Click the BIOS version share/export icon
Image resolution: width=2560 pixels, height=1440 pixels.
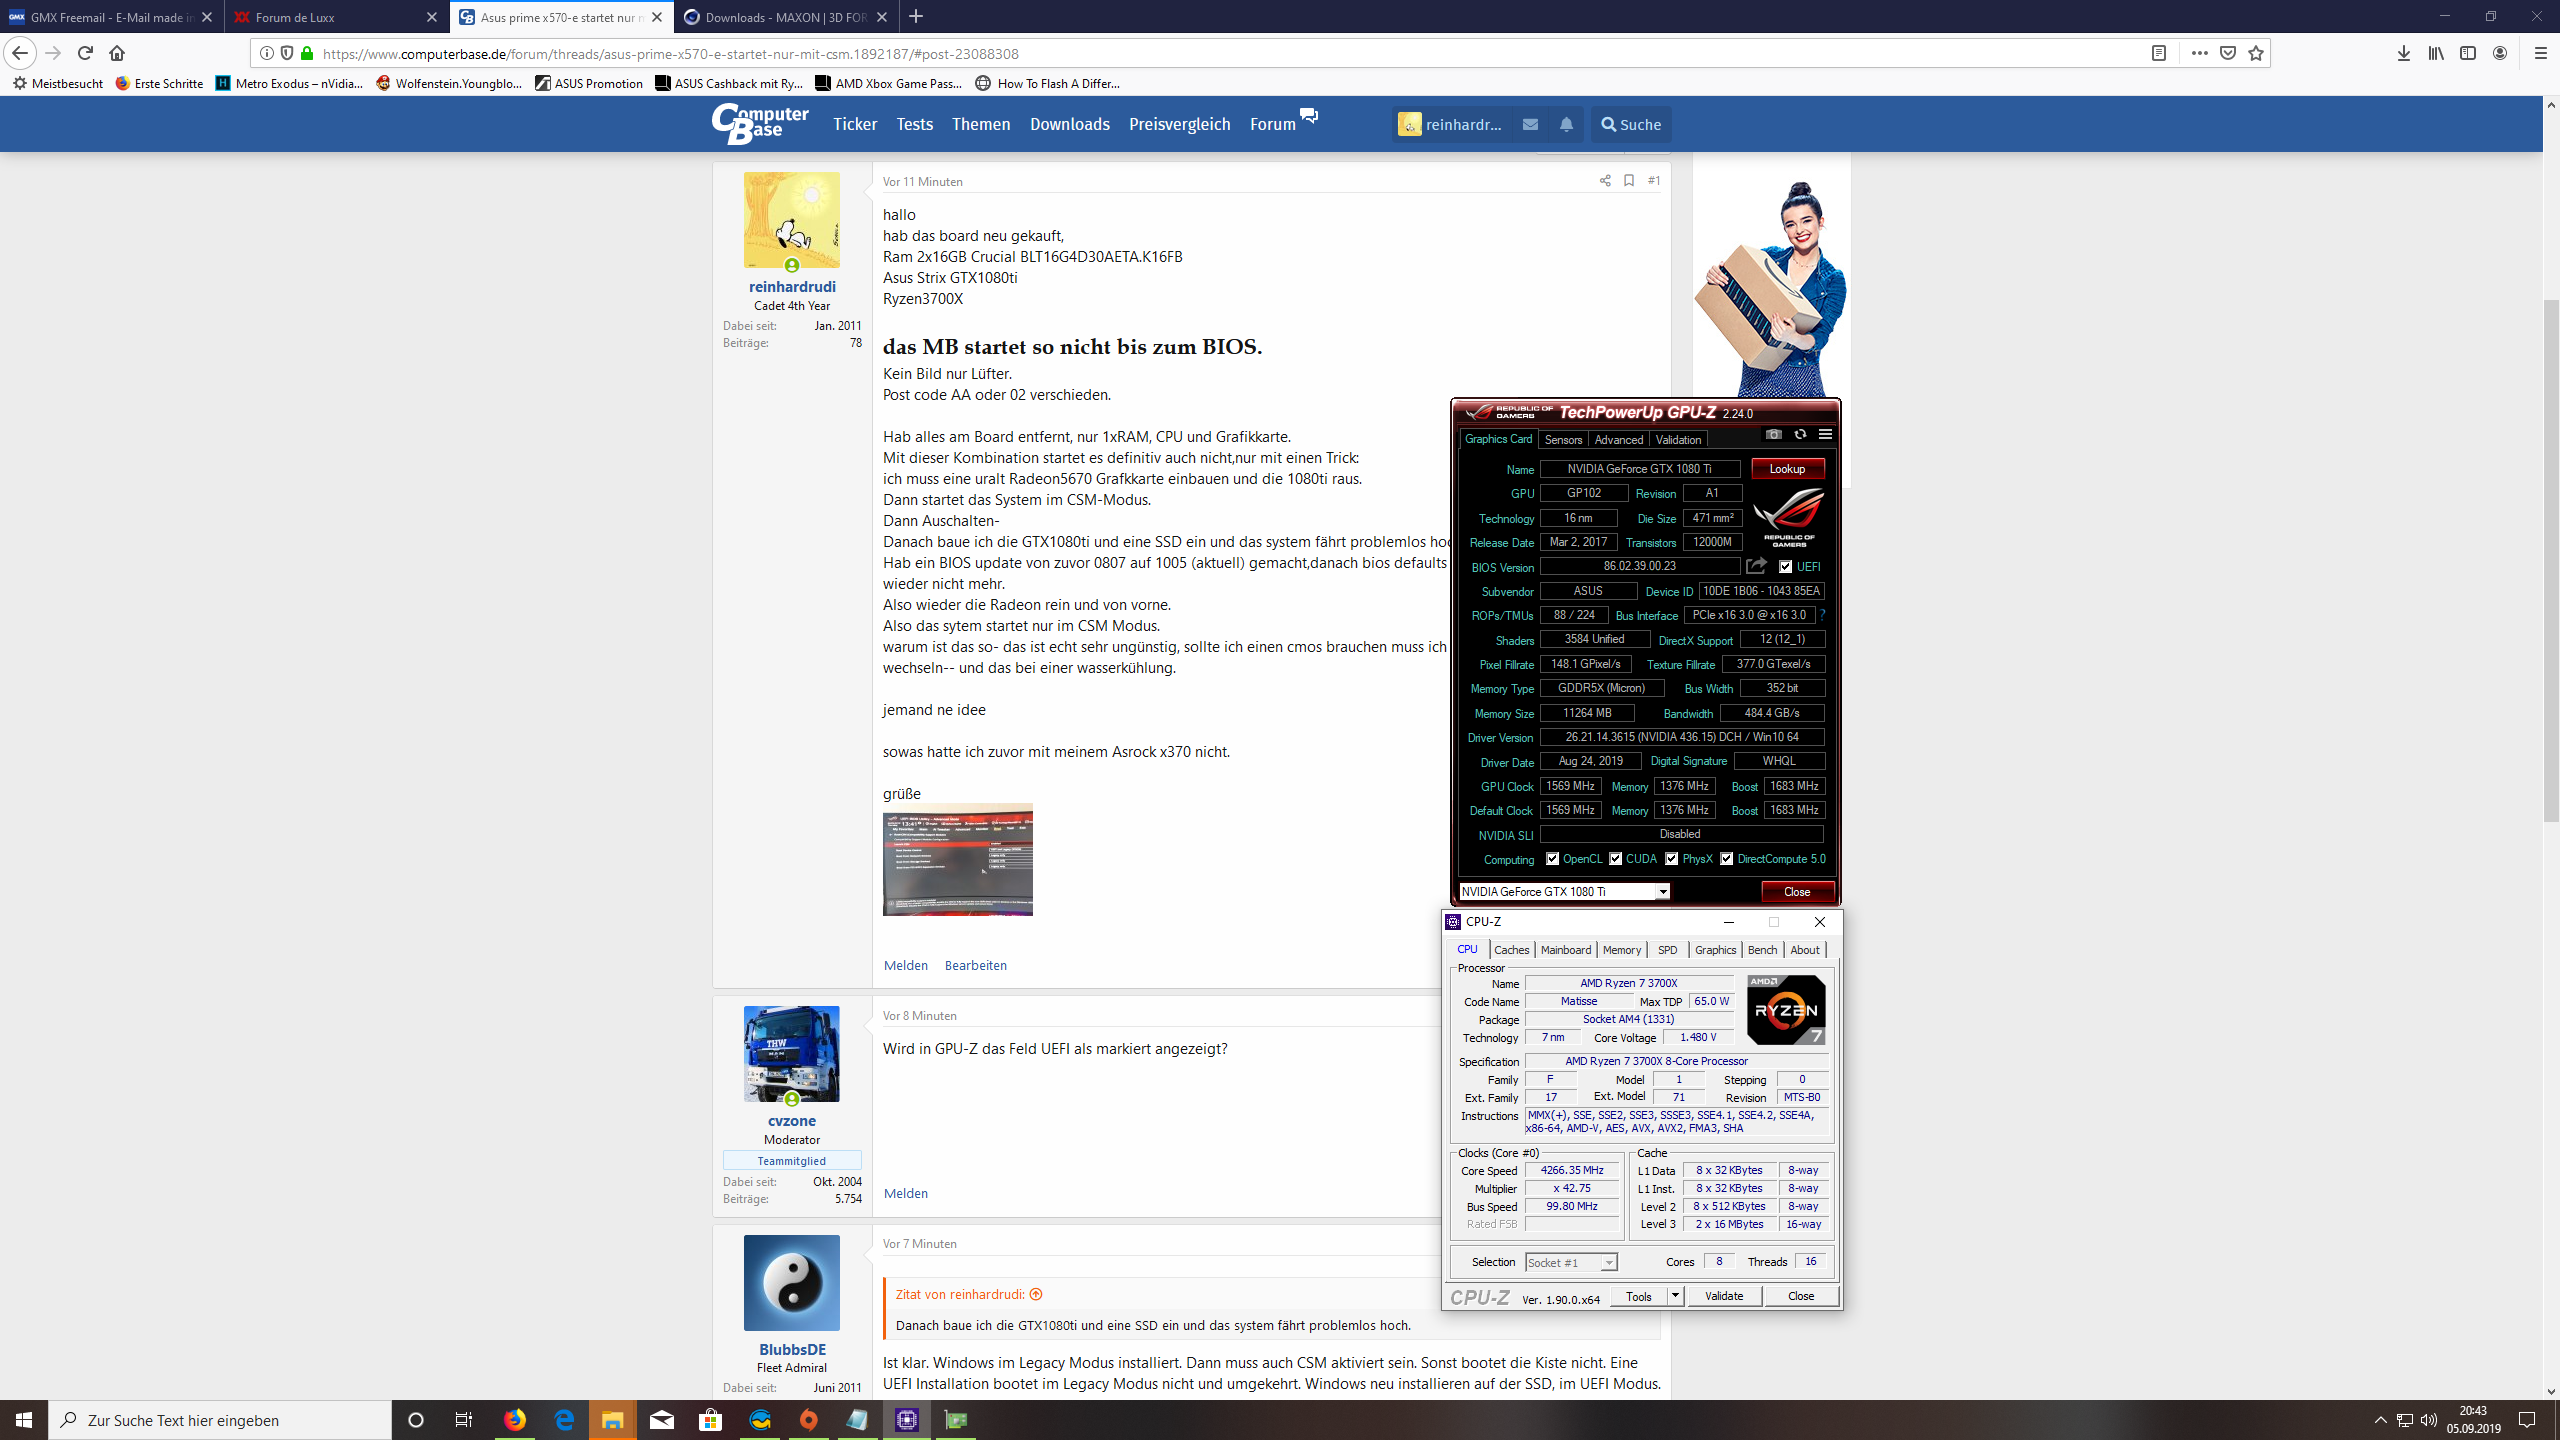click(1756, 566)
